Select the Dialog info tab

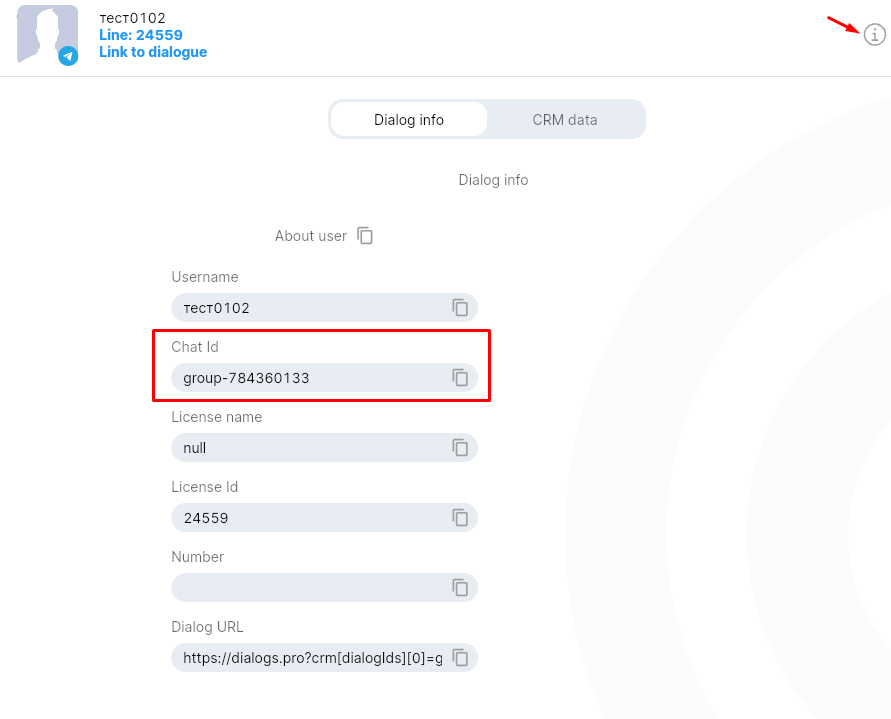(409, 120)
